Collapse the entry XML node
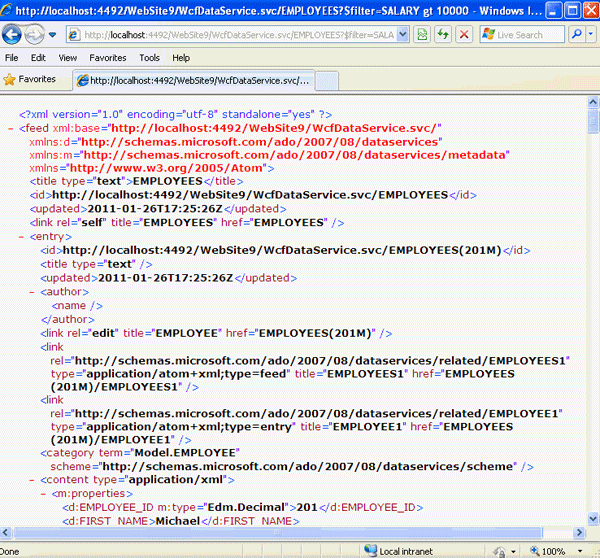Screen dimensions: 600x558 [x=21, y=237]
